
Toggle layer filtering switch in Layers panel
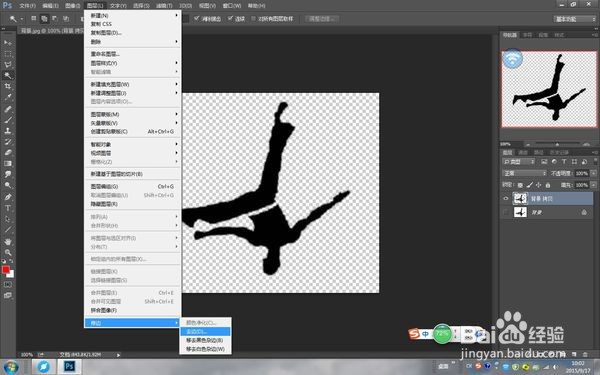[595, 161]
